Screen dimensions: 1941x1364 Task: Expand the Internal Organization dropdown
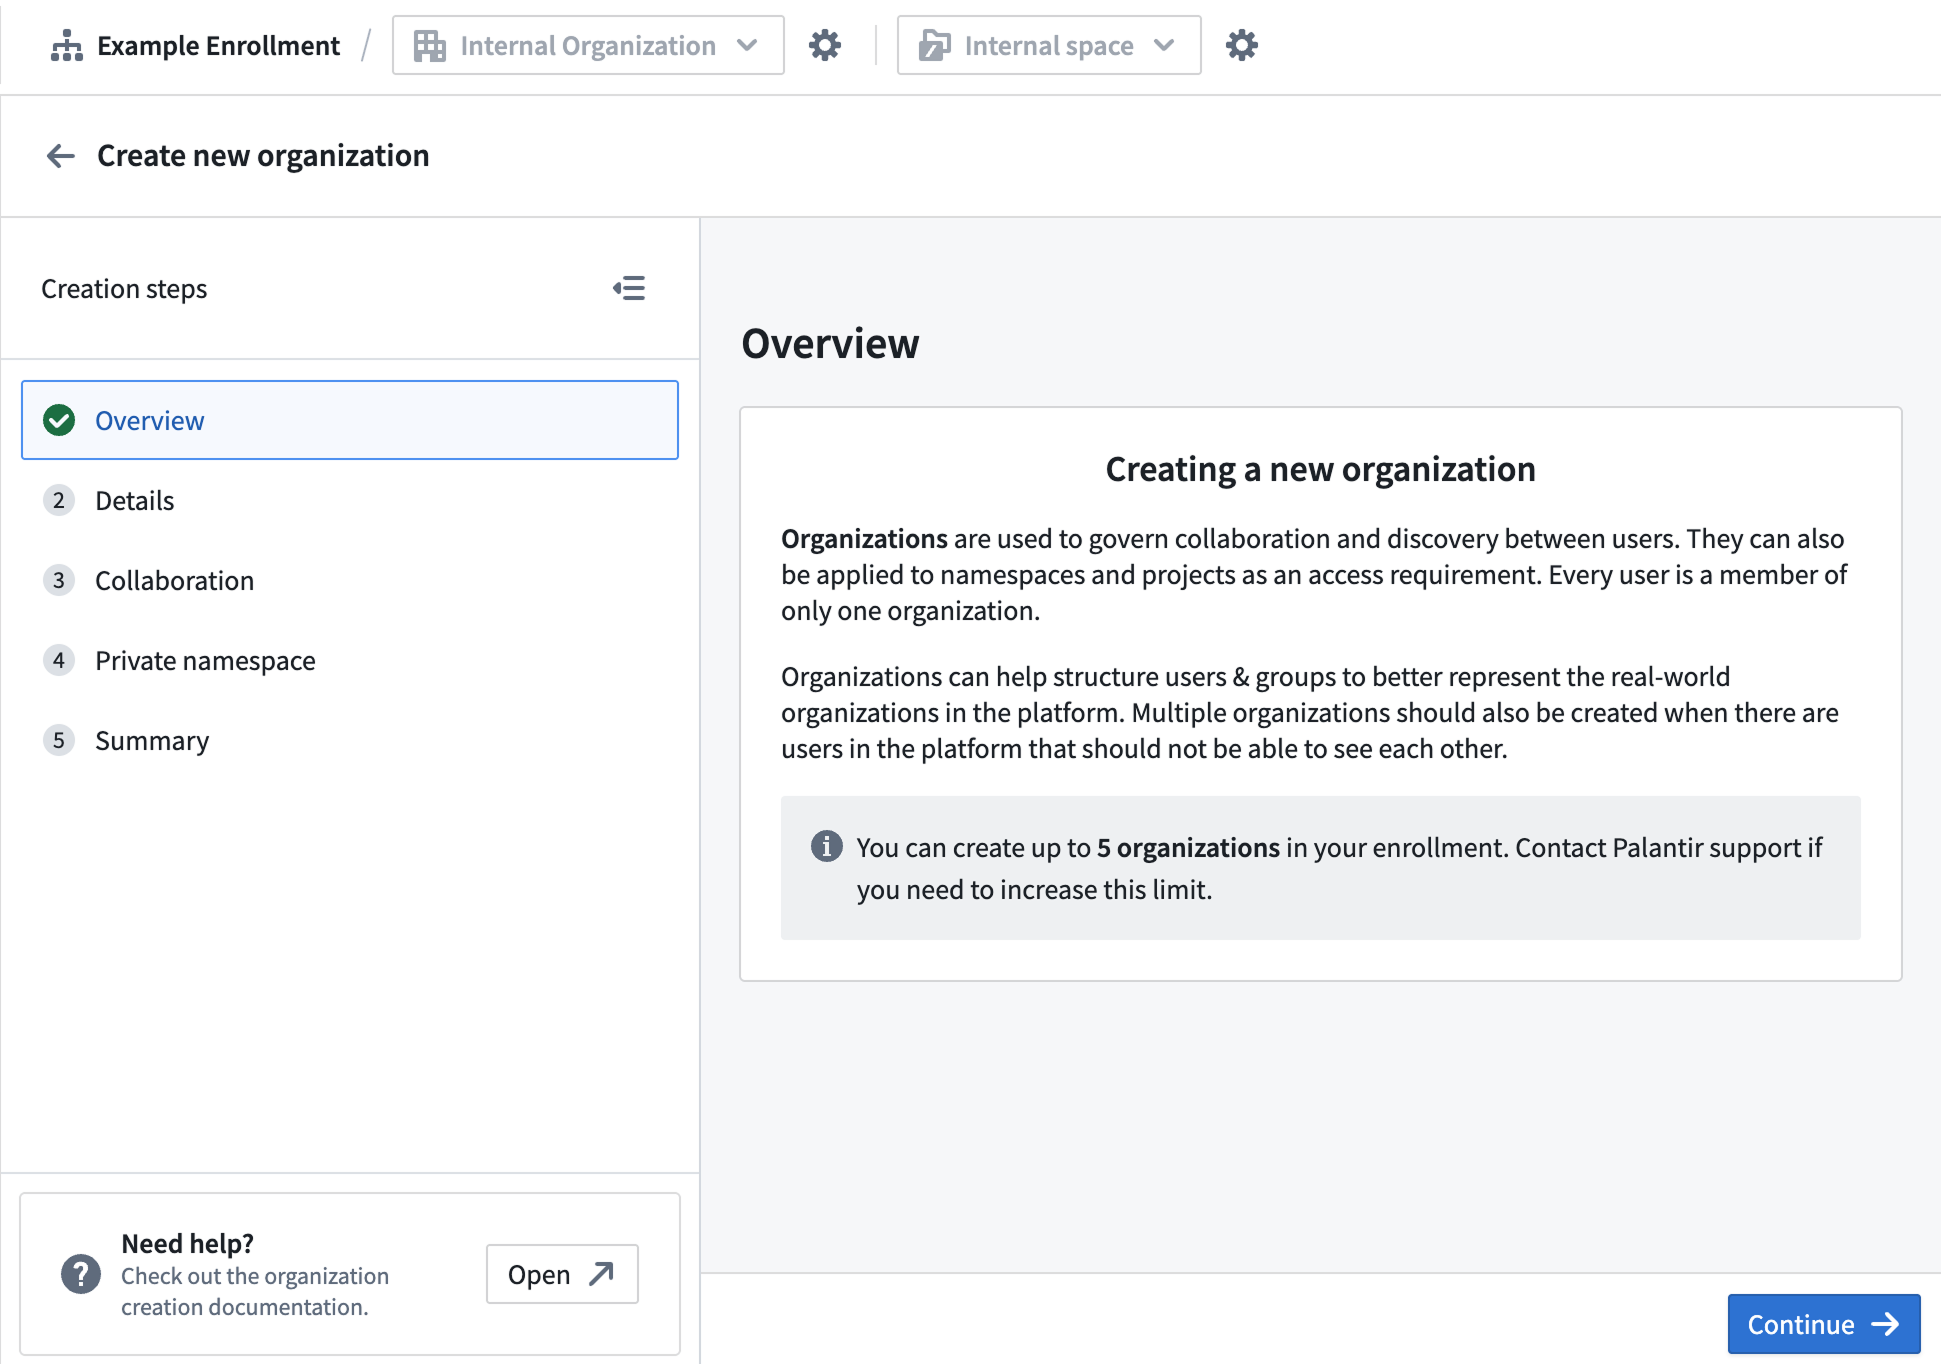pos(588,45)
